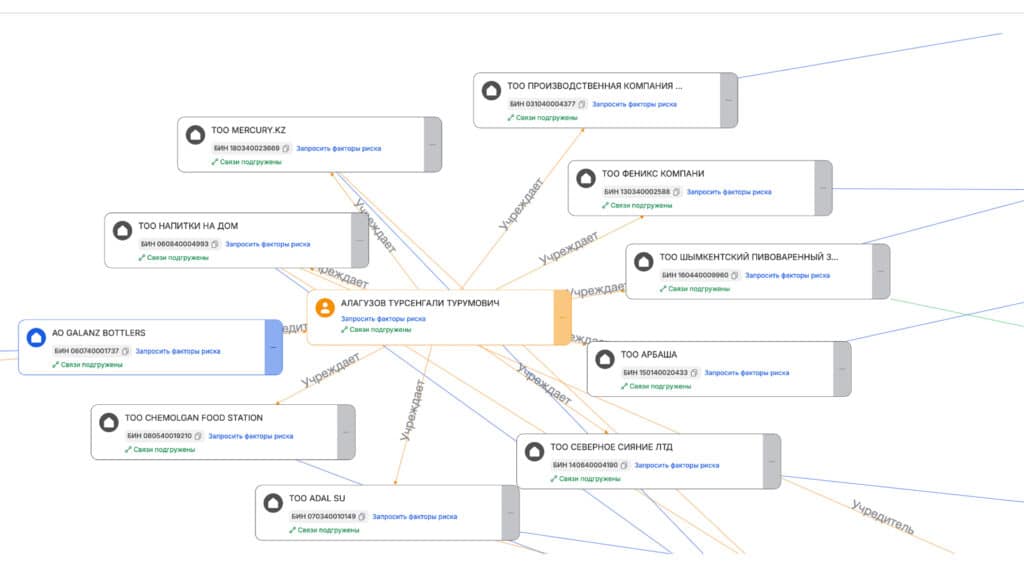
Task: Click 'Связи подгружены' status under ТОО MERCURY.KZ
Action: pos(246,161)
